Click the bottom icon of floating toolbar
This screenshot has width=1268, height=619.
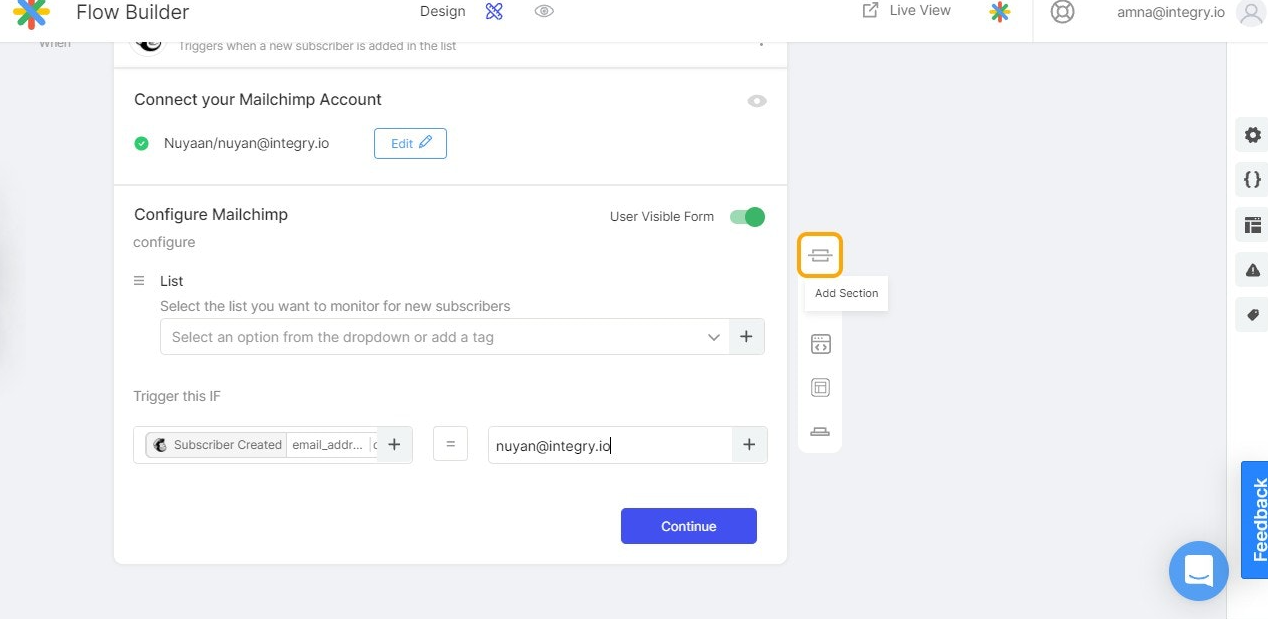point(820,431)
